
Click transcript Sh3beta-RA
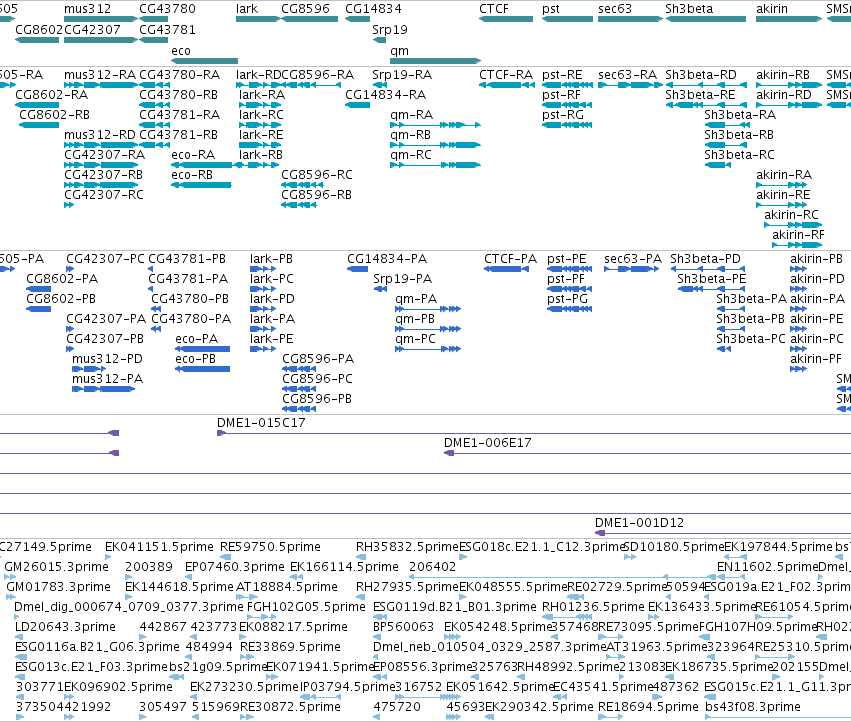(x=740, y=115)
